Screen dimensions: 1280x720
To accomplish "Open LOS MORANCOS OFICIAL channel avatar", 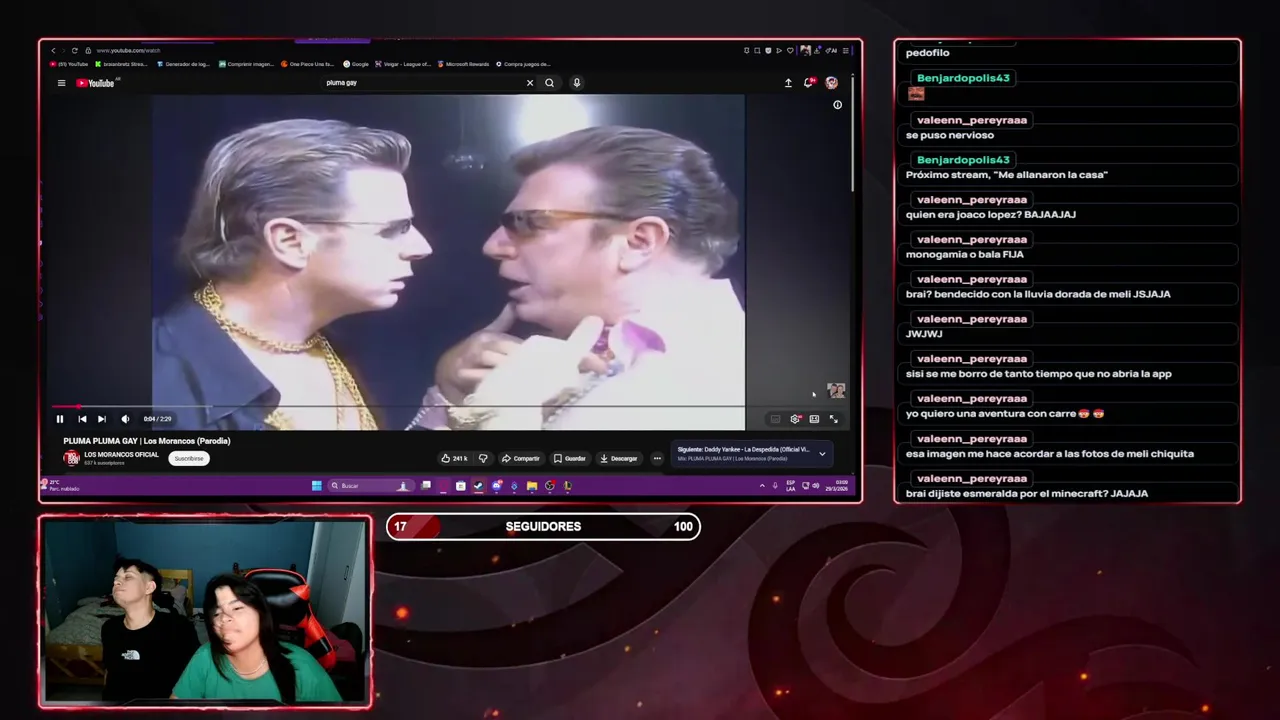I will click(x=71, y=458).
